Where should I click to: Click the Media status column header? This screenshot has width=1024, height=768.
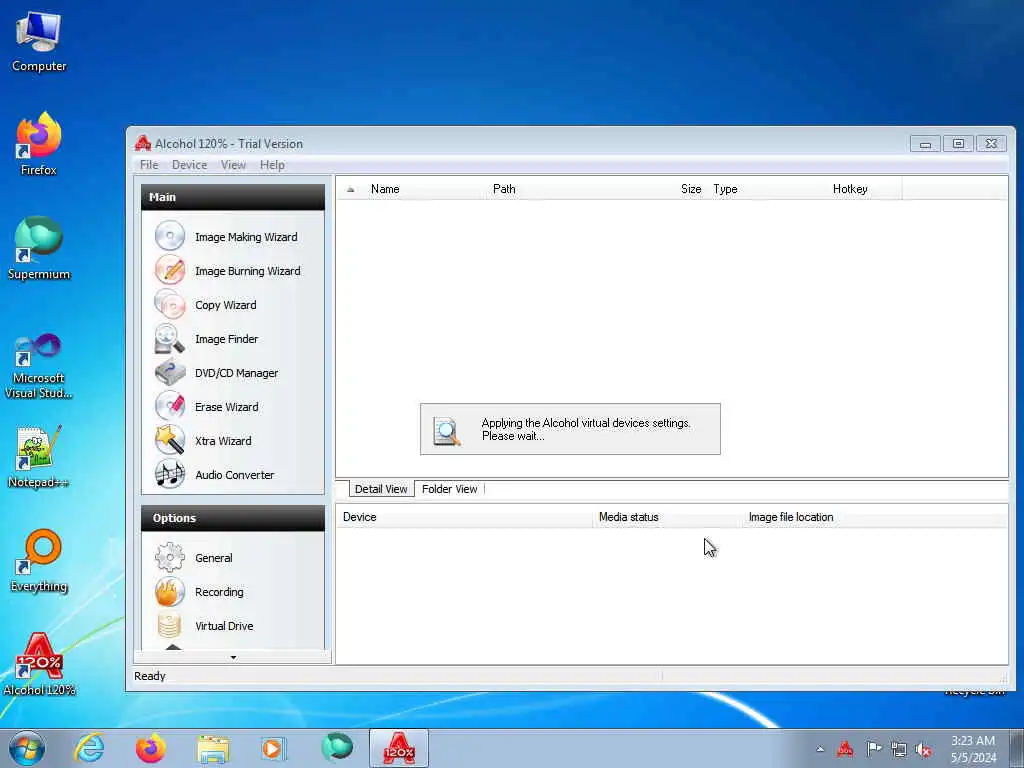coord(667,517)
